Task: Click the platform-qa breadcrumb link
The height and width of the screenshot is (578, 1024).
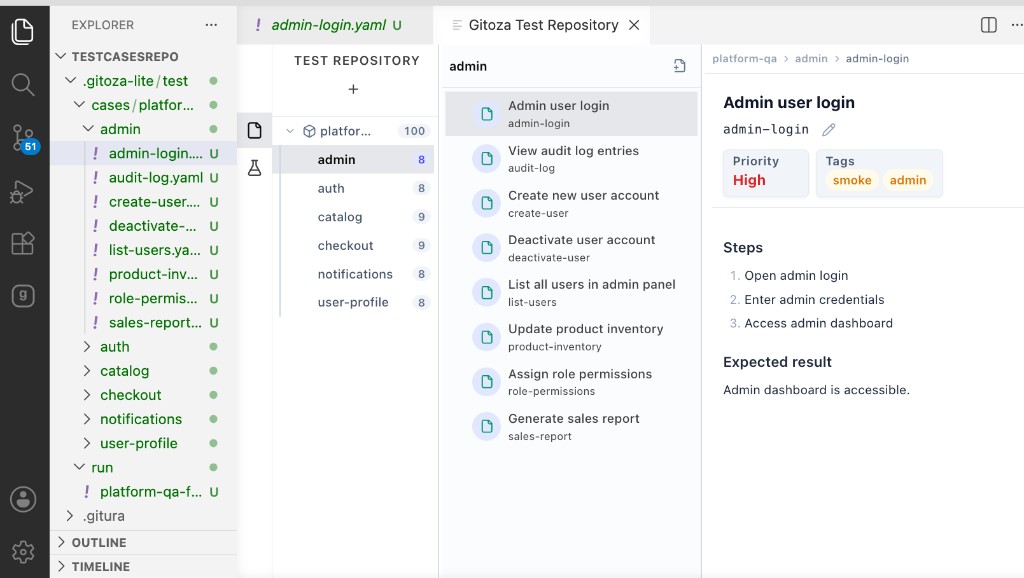Action: [x=744, y=59]
